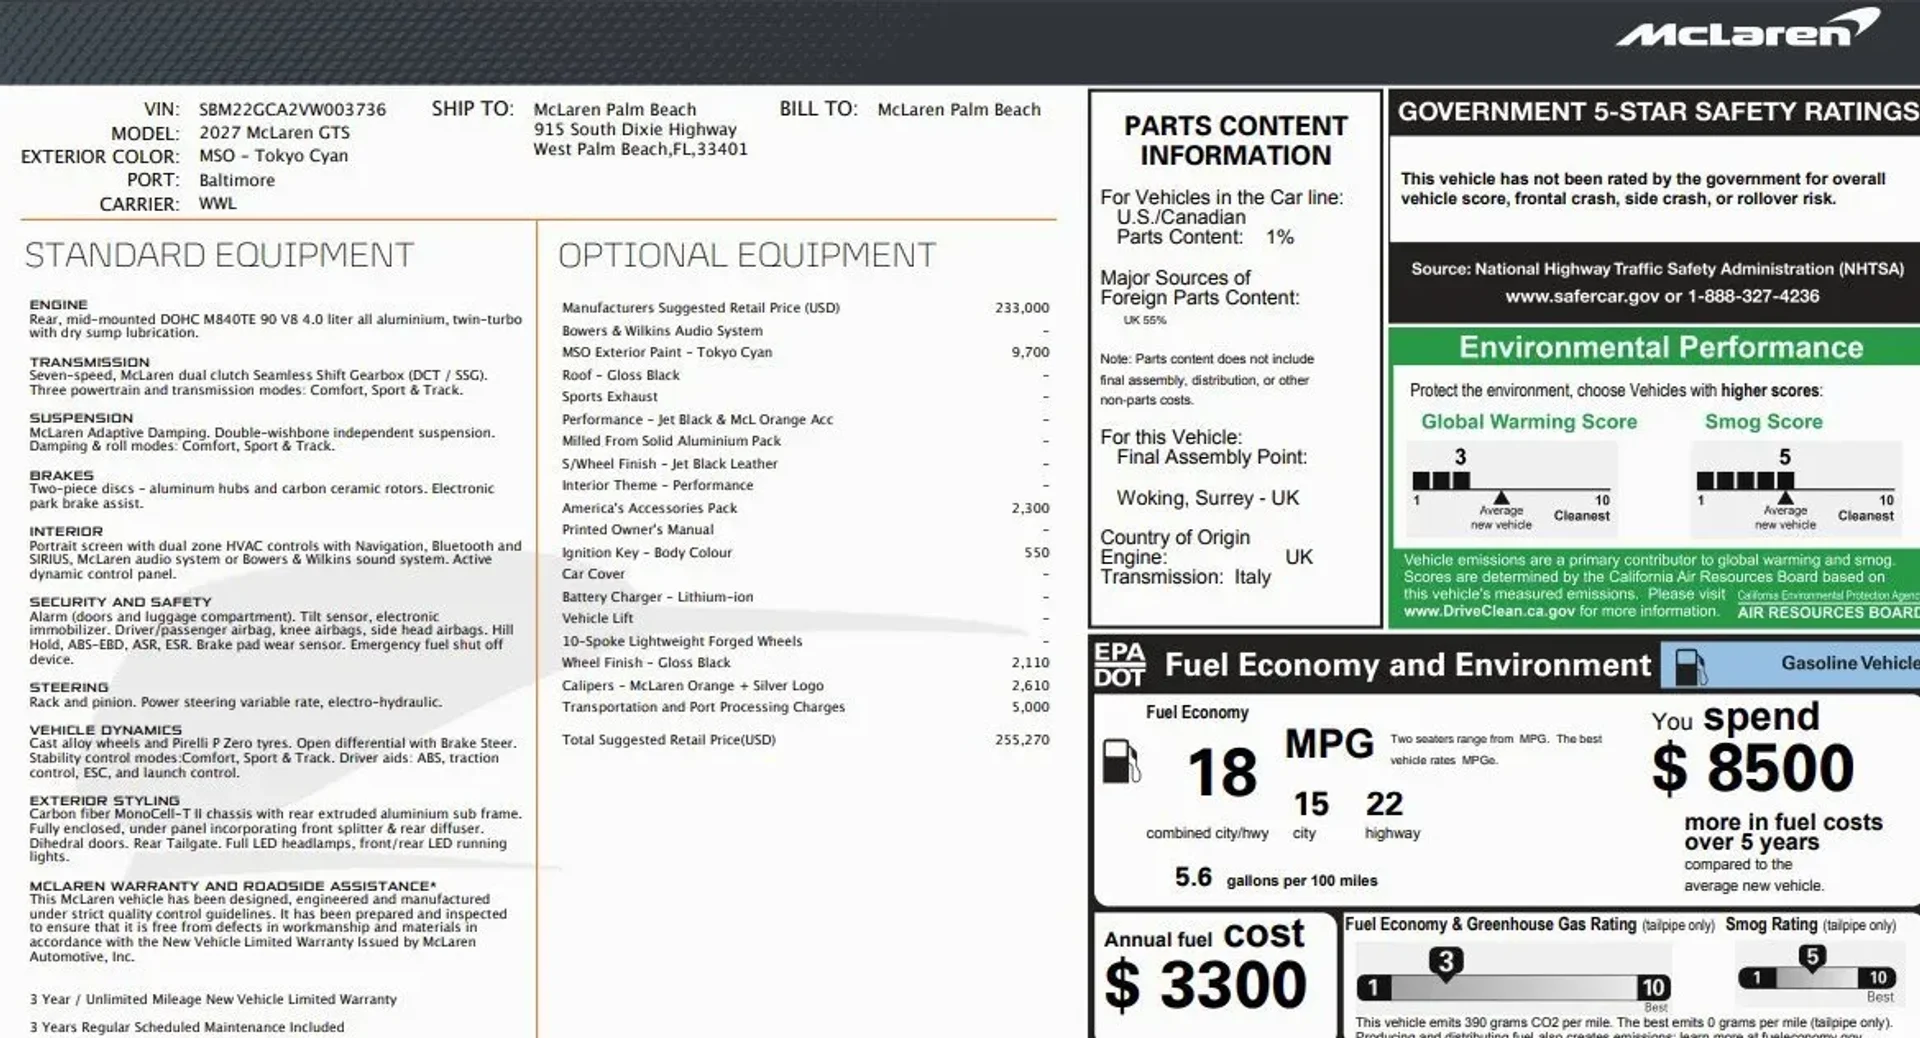Open the www.safercar.gov link
1920x1038 pixels.
(1582, 296)
